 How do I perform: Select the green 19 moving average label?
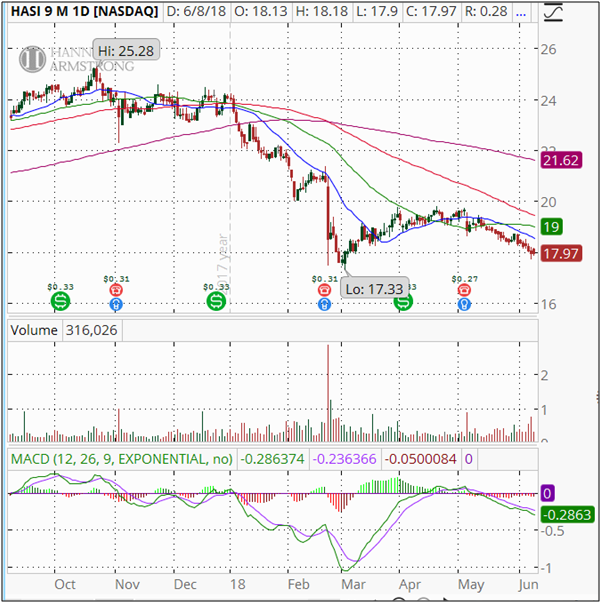(x=552, y=227)
